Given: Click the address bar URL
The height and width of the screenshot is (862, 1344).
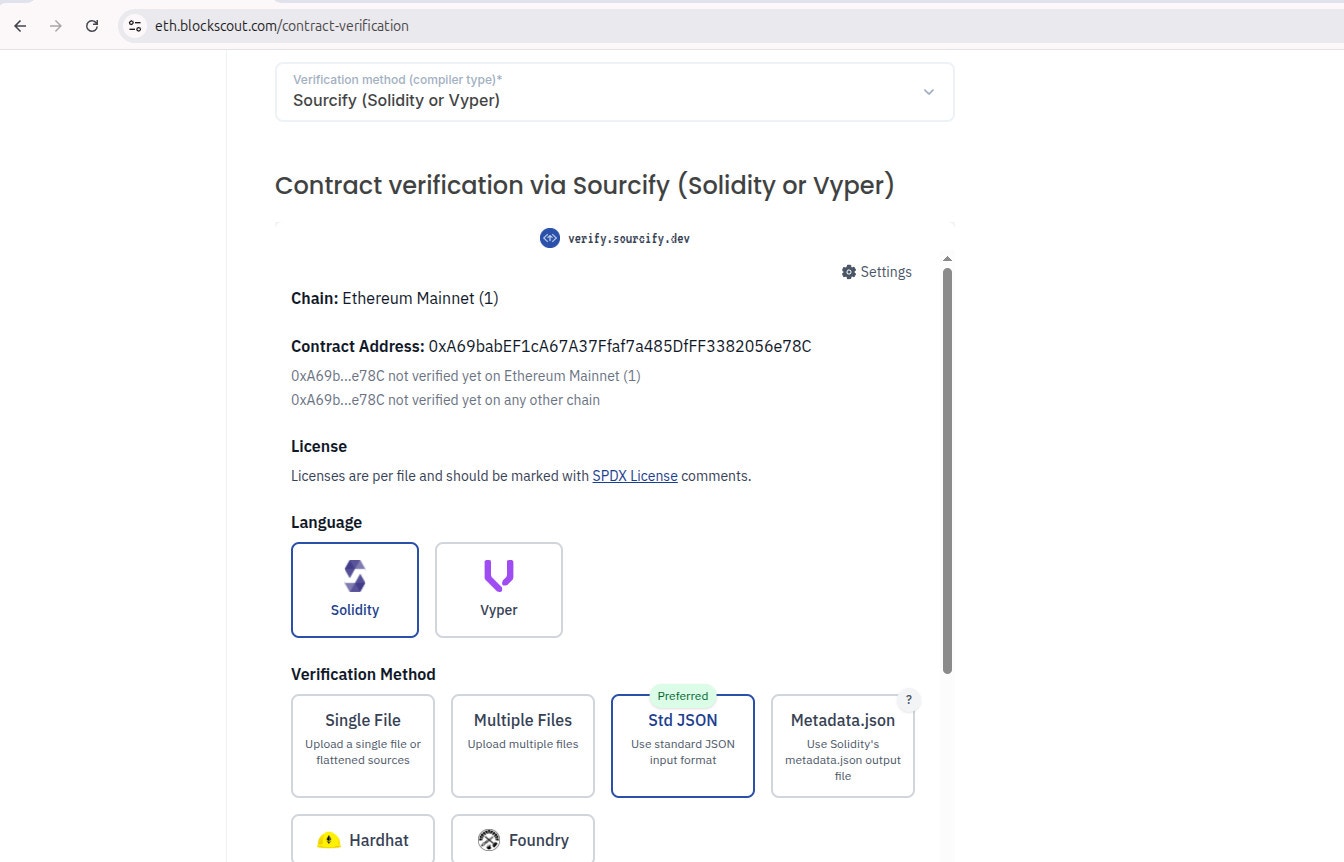Looking at the screenshot, I should [282, 26].
